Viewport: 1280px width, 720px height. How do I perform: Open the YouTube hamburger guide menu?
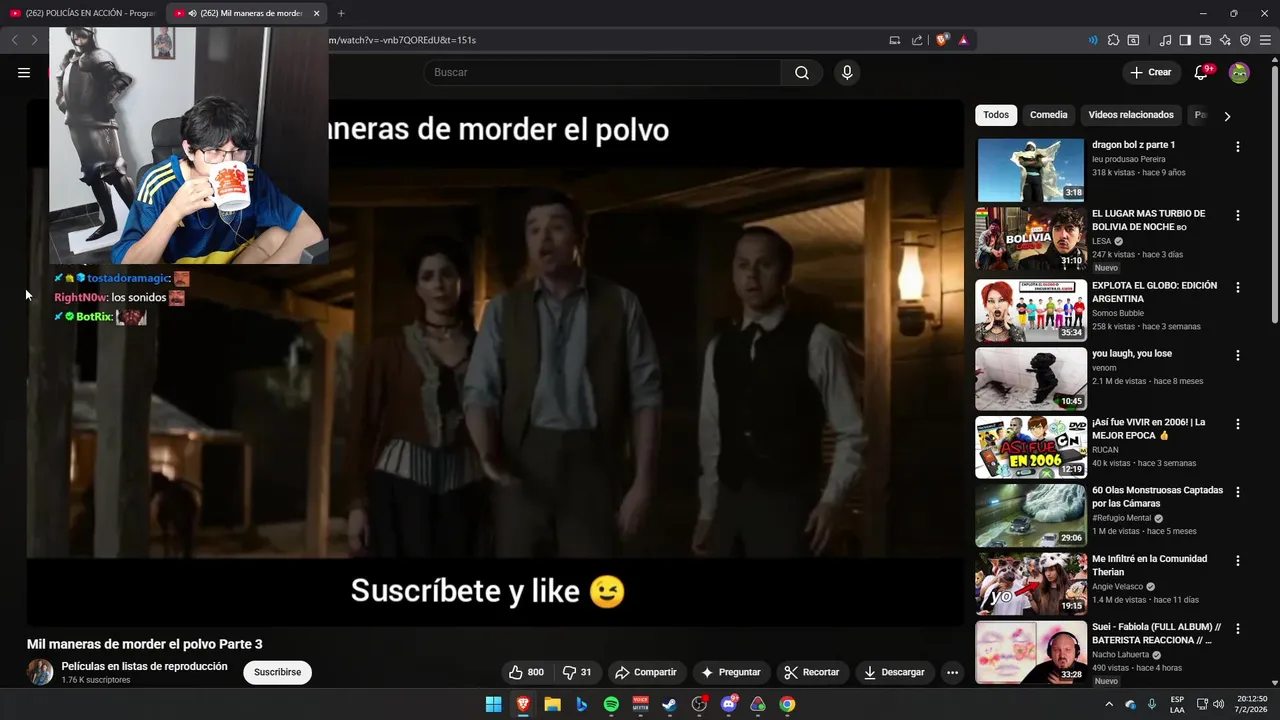(x=24, y=72)
